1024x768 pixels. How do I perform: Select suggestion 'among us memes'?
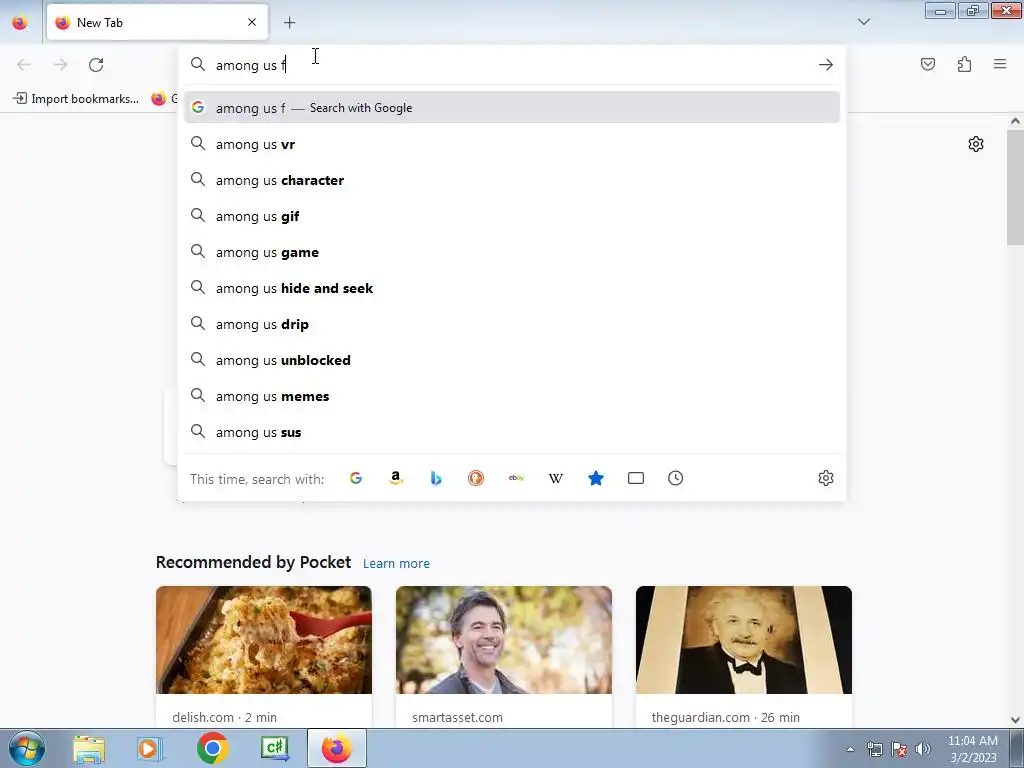pos(512,396)
